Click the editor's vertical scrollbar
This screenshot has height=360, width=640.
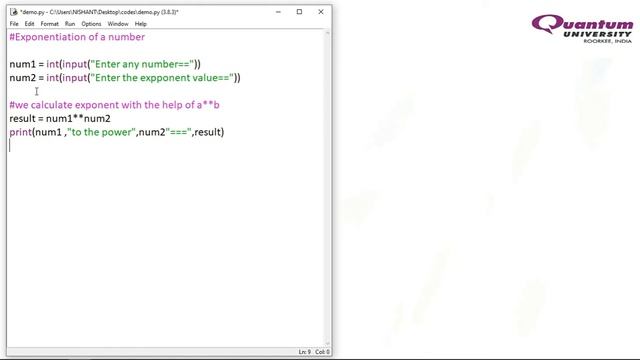click(327, 189)
